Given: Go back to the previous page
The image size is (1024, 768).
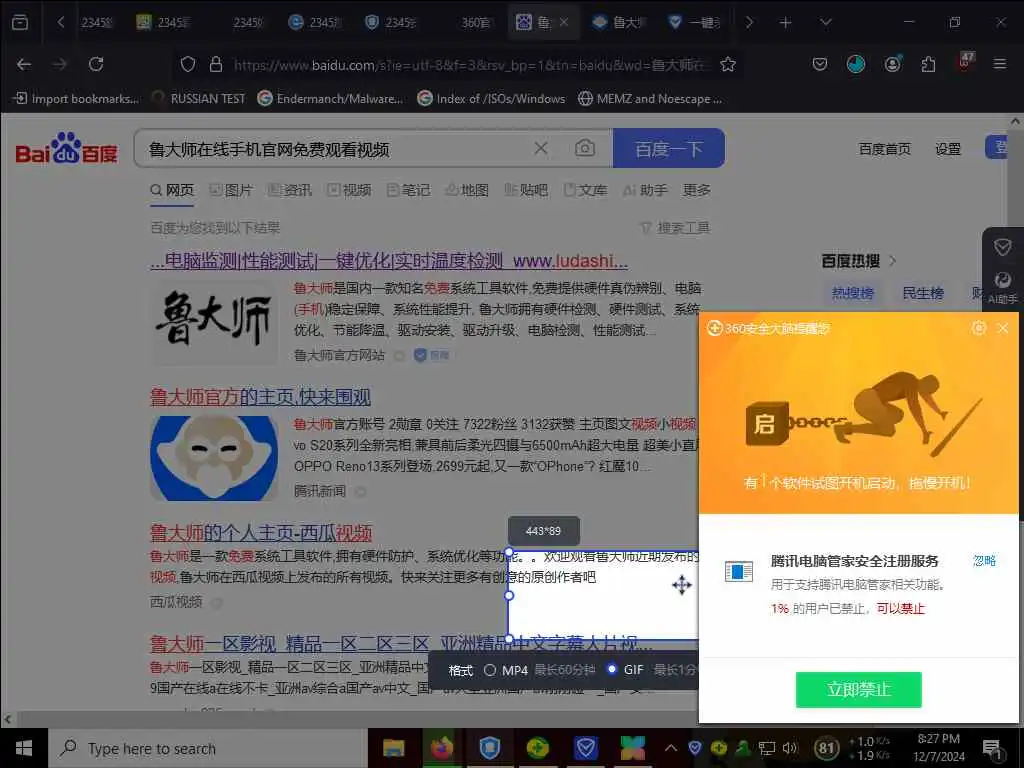Looking at the screenshot, I should (24, 64).
